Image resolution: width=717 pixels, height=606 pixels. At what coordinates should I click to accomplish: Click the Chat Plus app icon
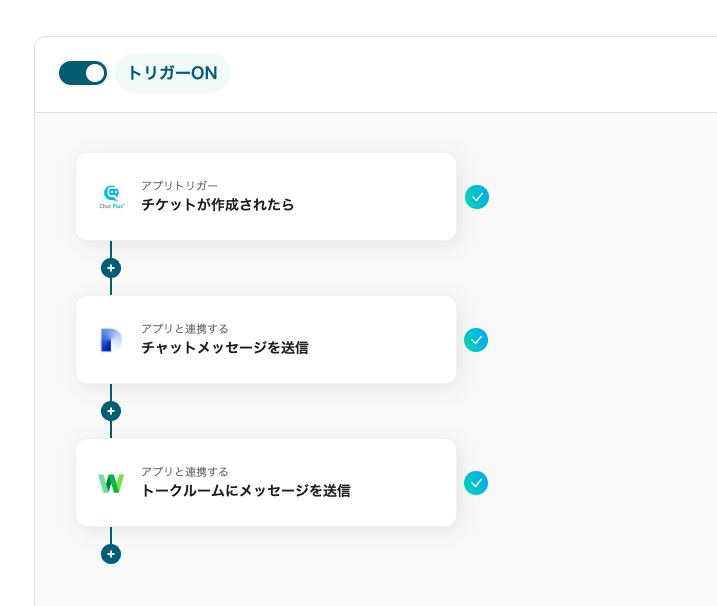click(111, 196)
